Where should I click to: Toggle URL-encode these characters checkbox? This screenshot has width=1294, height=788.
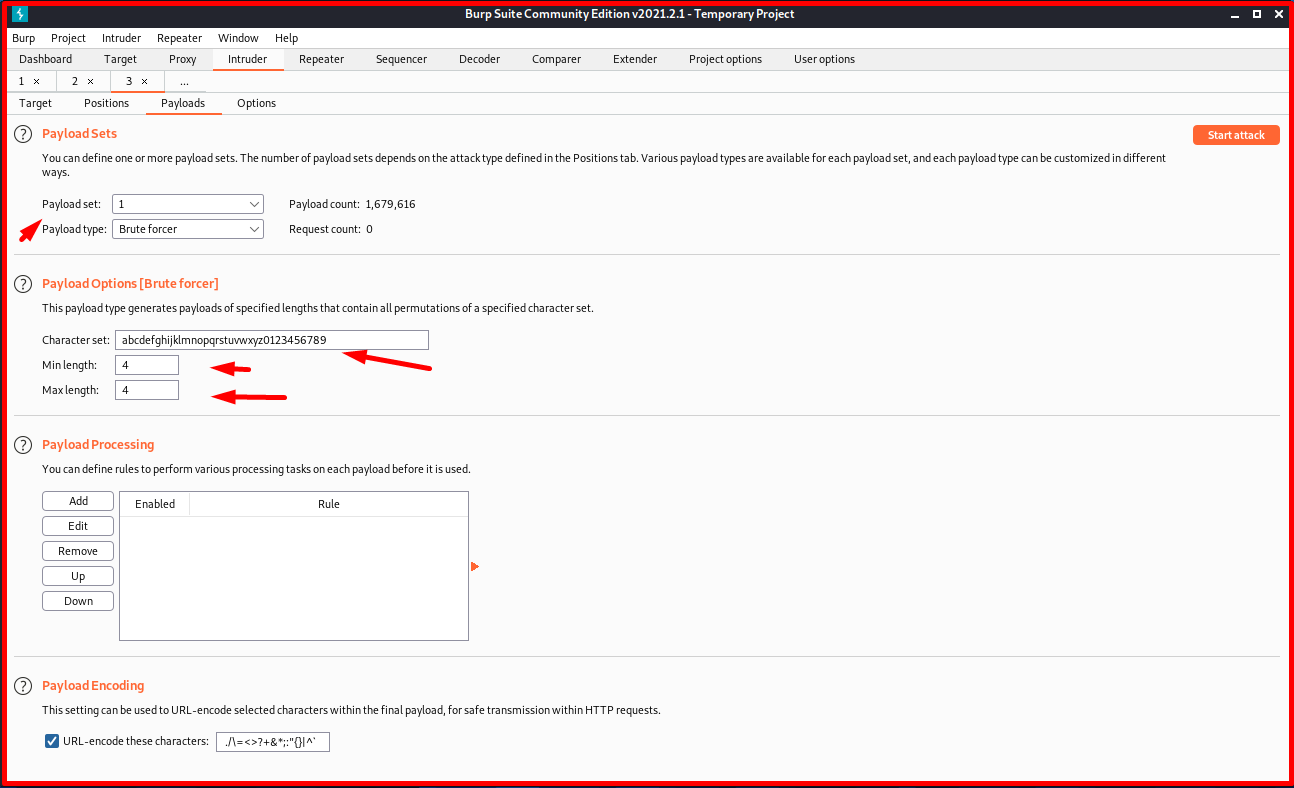click(52, 741)
